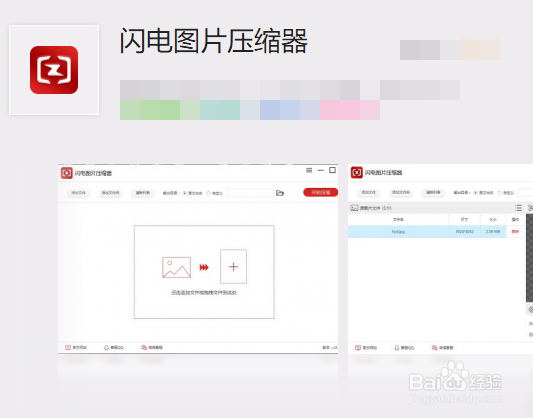This screenshot has height=418, width=533.
Task: Click the red triple-arrow icon in the drop area
Action: click(204, 267)
